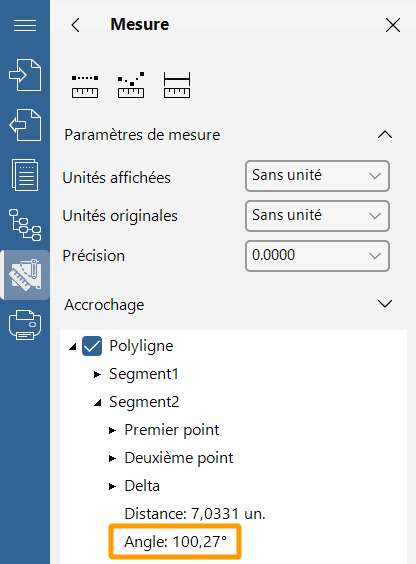This screenshot has width=416, height=564.
Task: Expand the Premier point node
Action: tap(112, 430)
